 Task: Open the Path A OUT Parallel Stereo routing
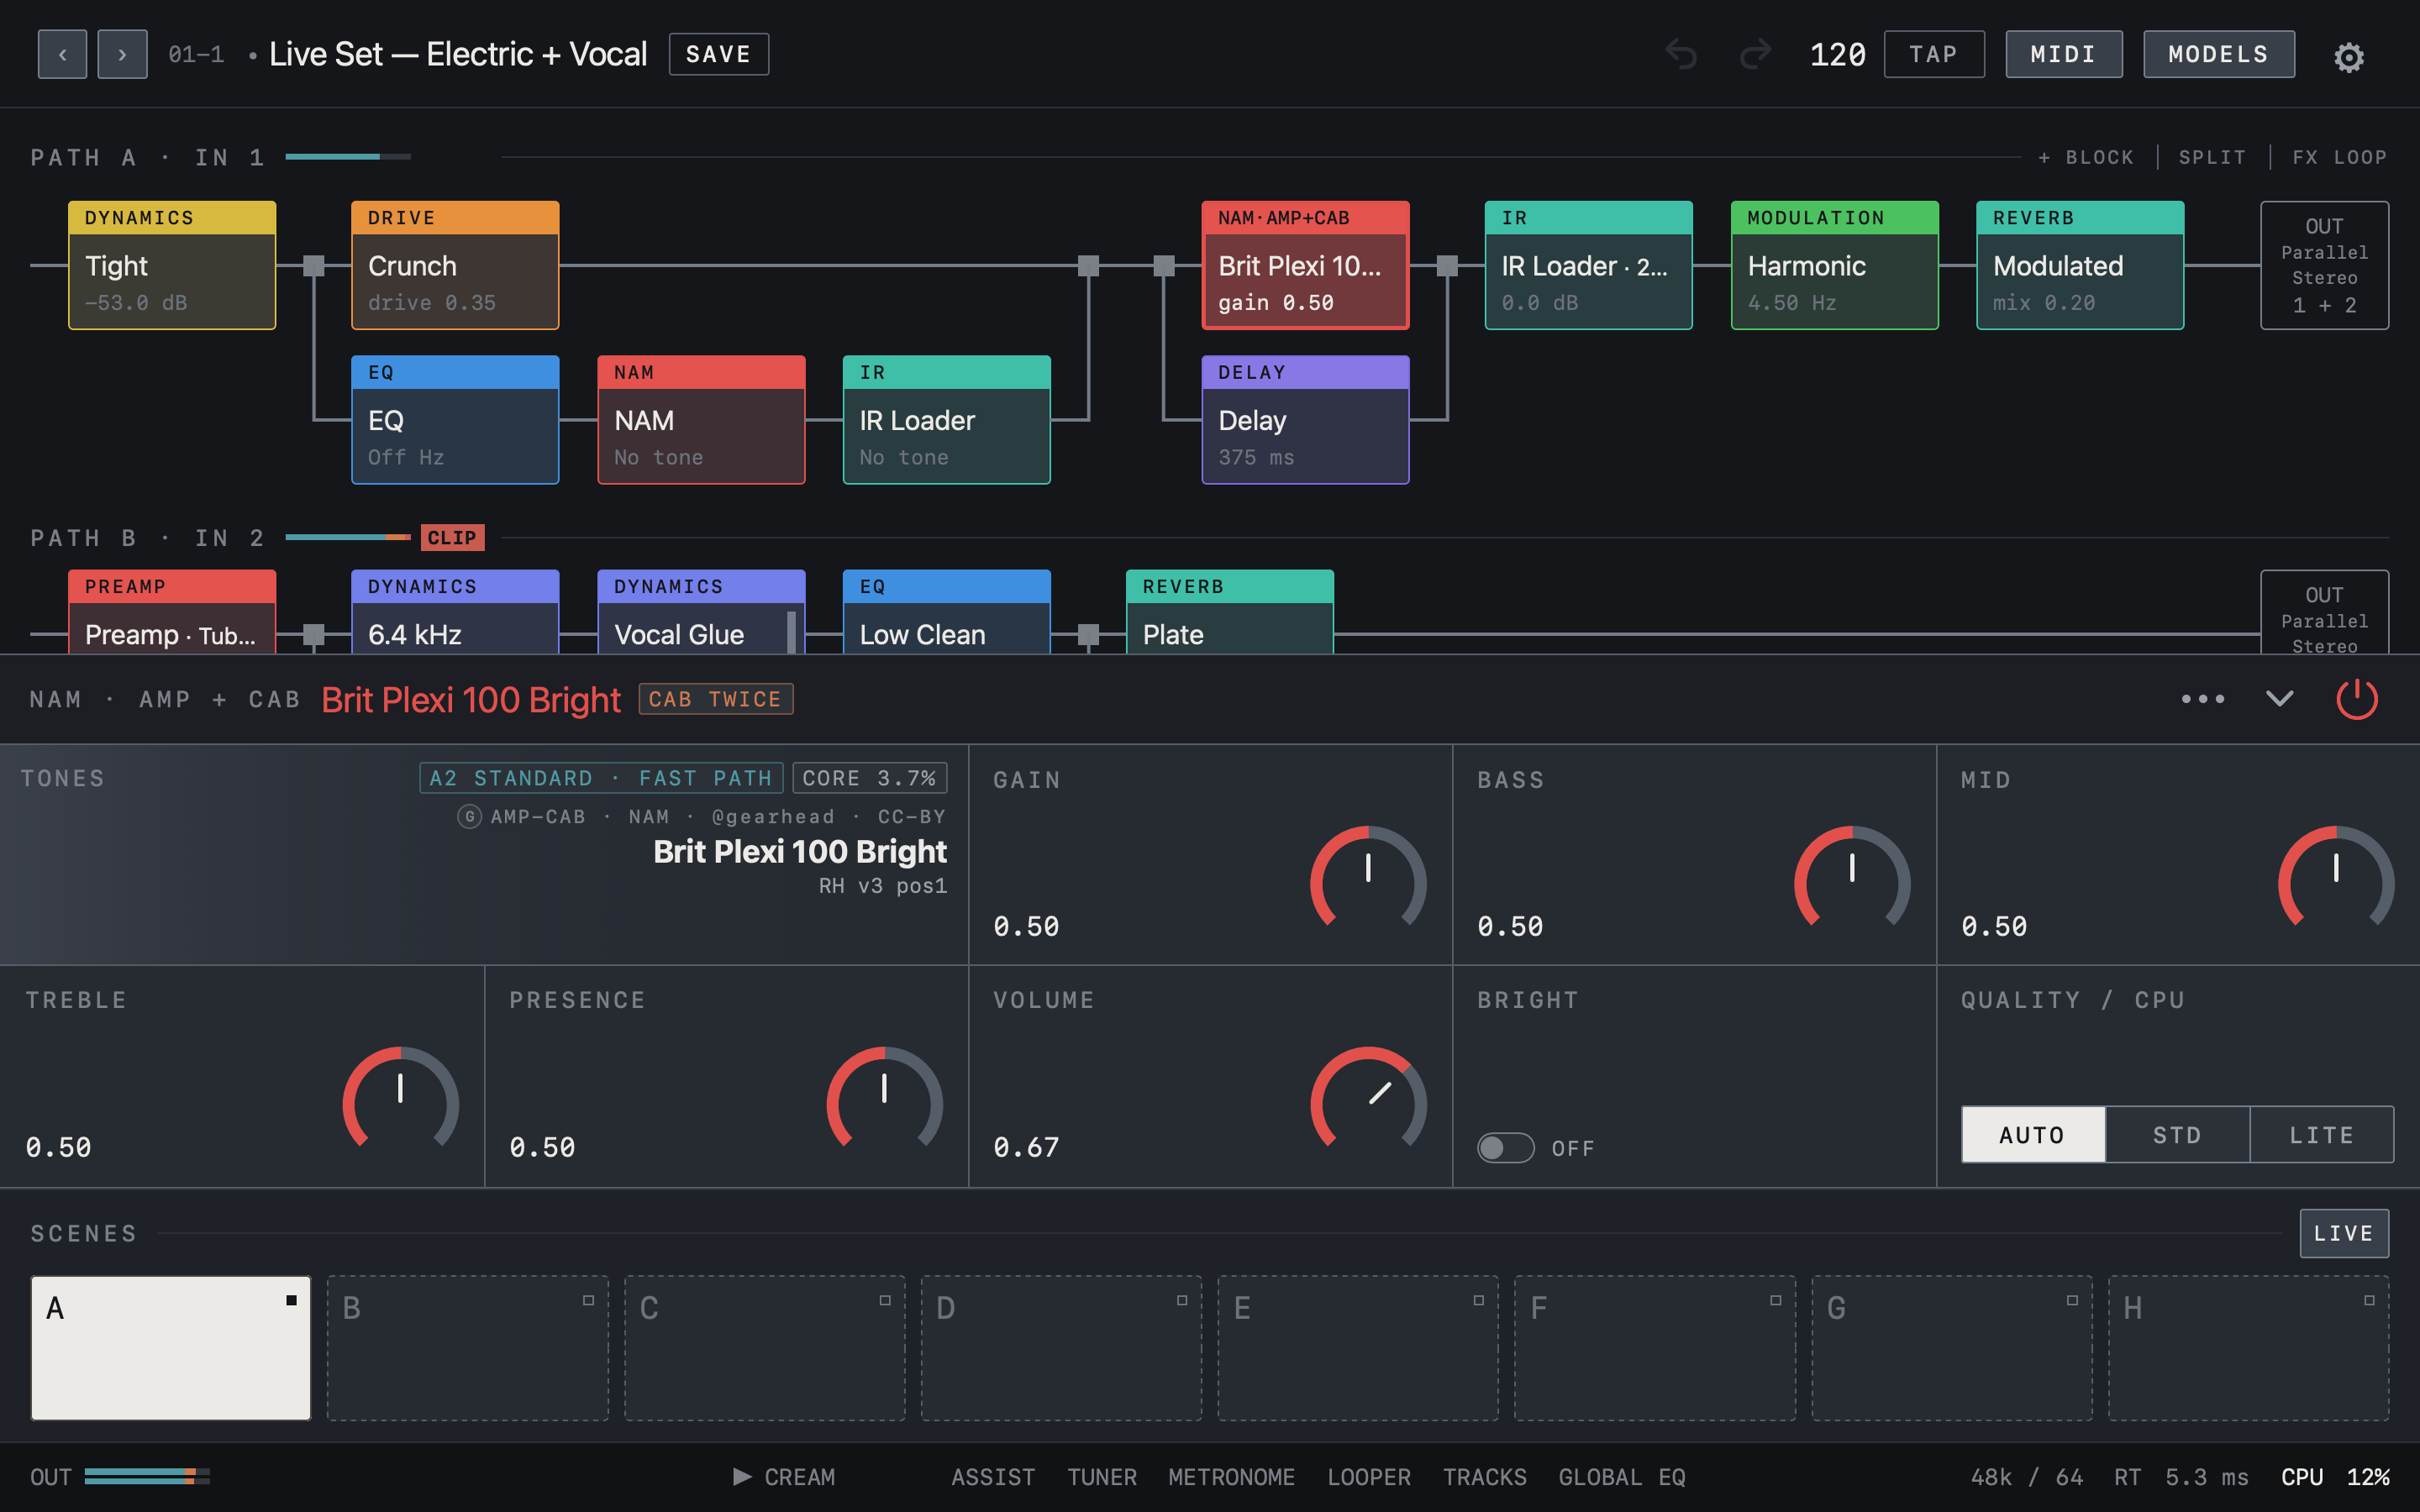(x=2324, y=265)
